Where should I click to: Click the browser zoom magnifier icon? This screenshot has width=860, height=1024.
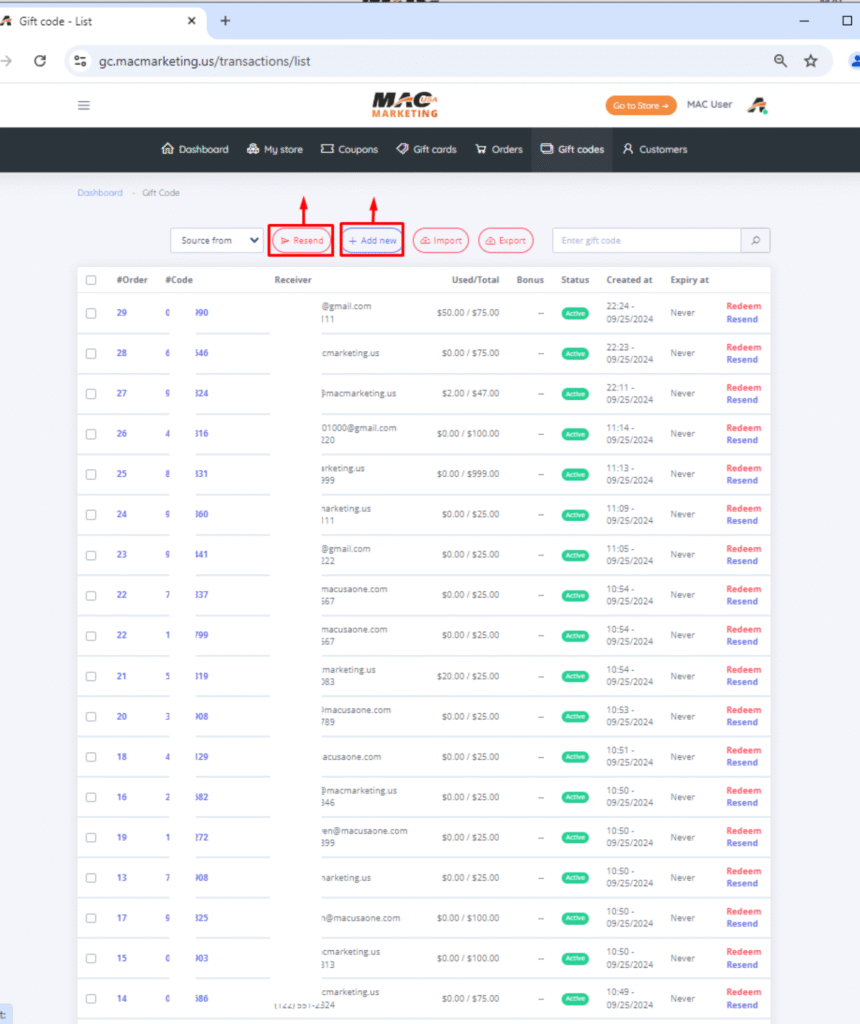point(780,61)
